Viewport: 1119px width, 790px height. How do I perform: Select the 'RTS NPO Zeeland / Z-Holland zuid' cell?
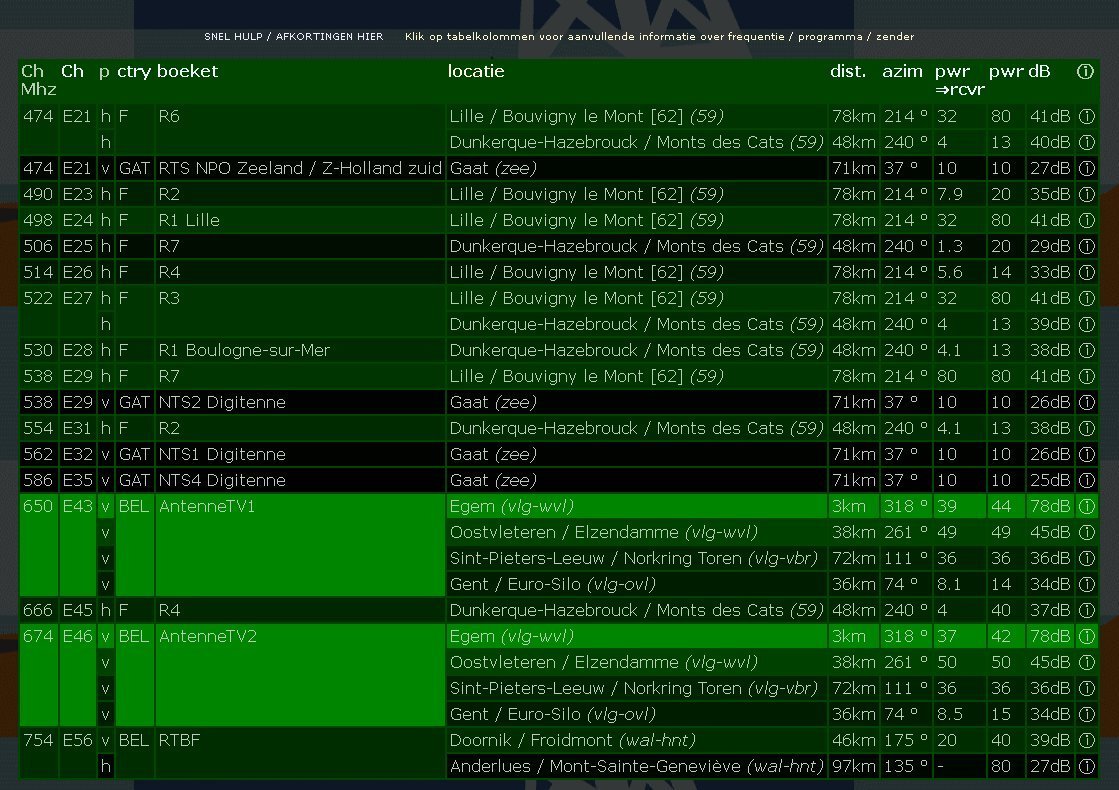tap(300, 168)
